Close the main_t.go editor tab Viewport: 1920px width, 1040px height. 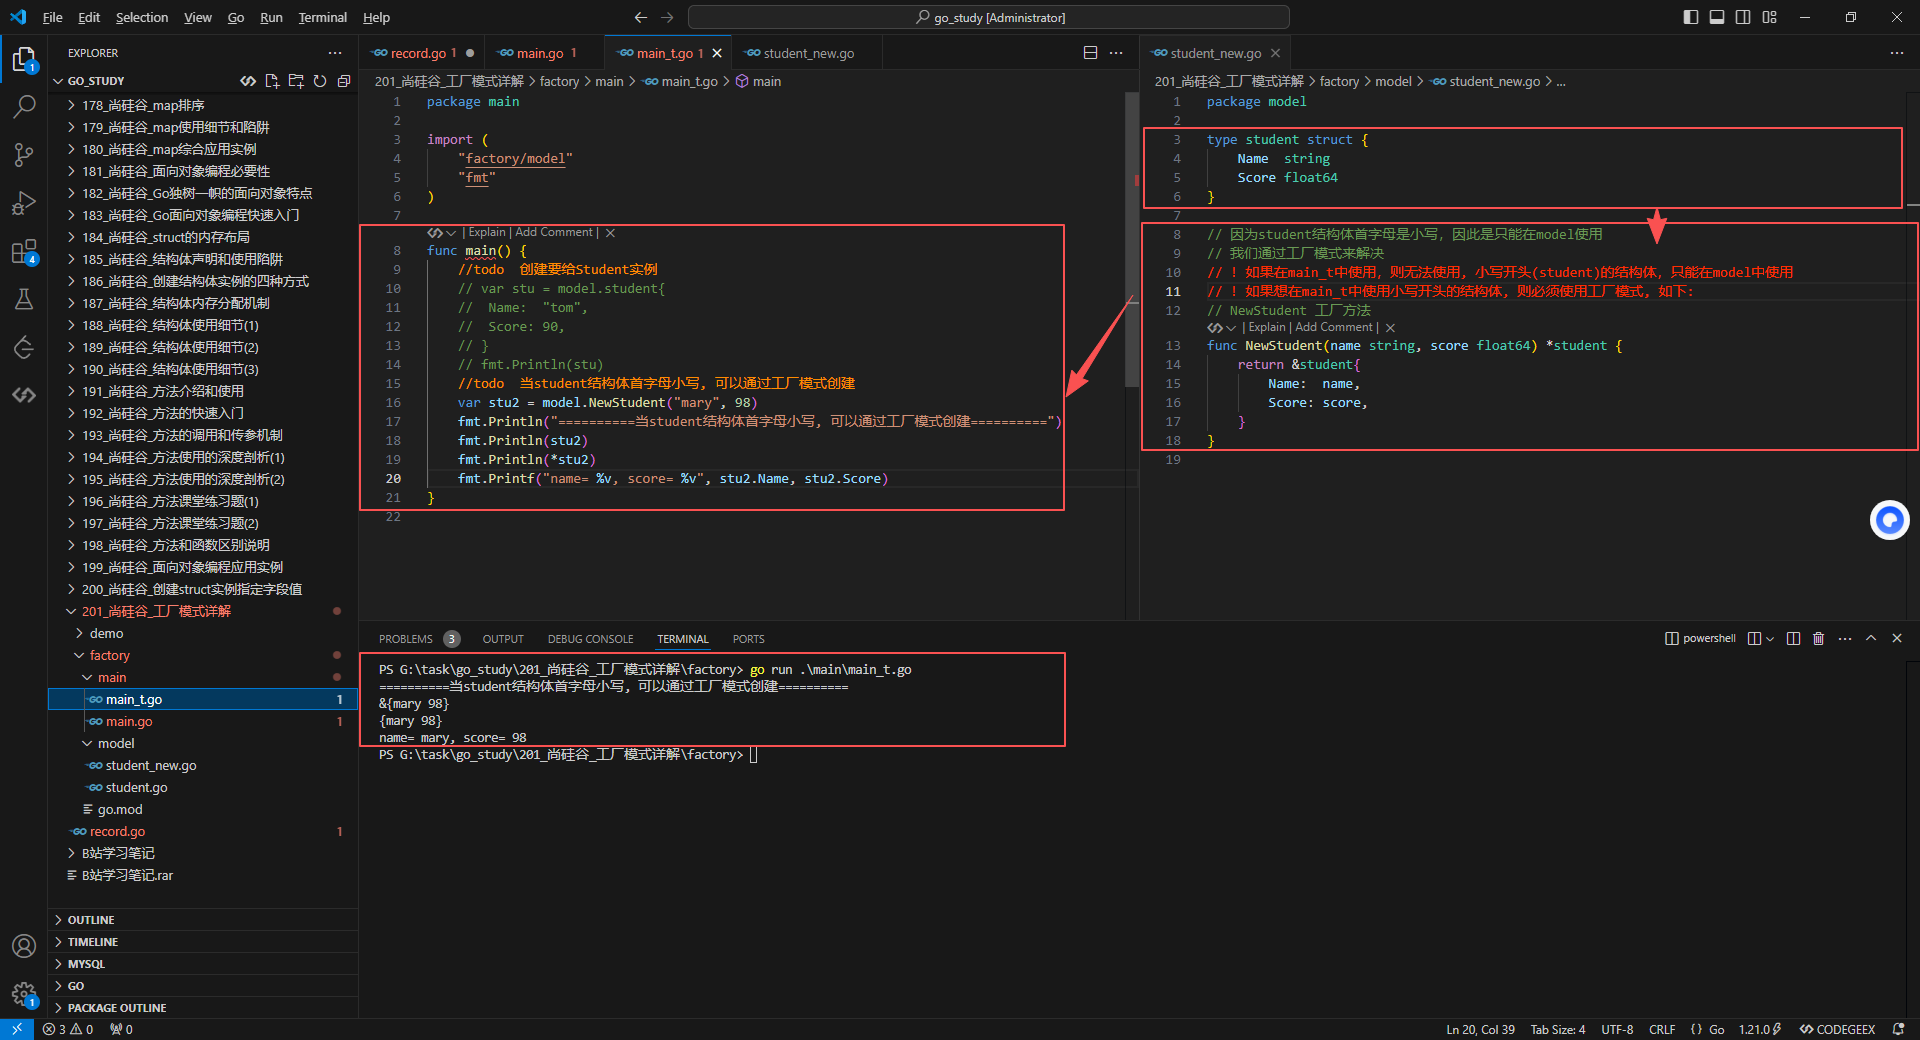717,53
